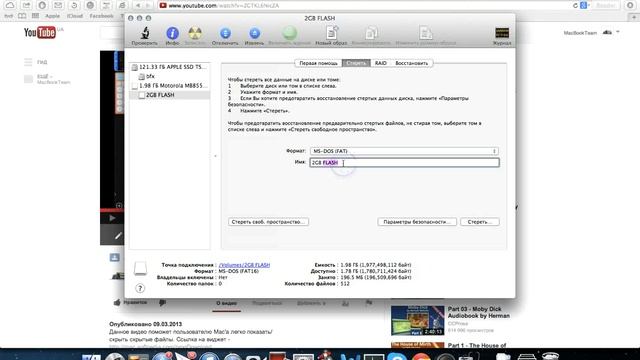Click the Извлечь eject icon

(254, 33)
